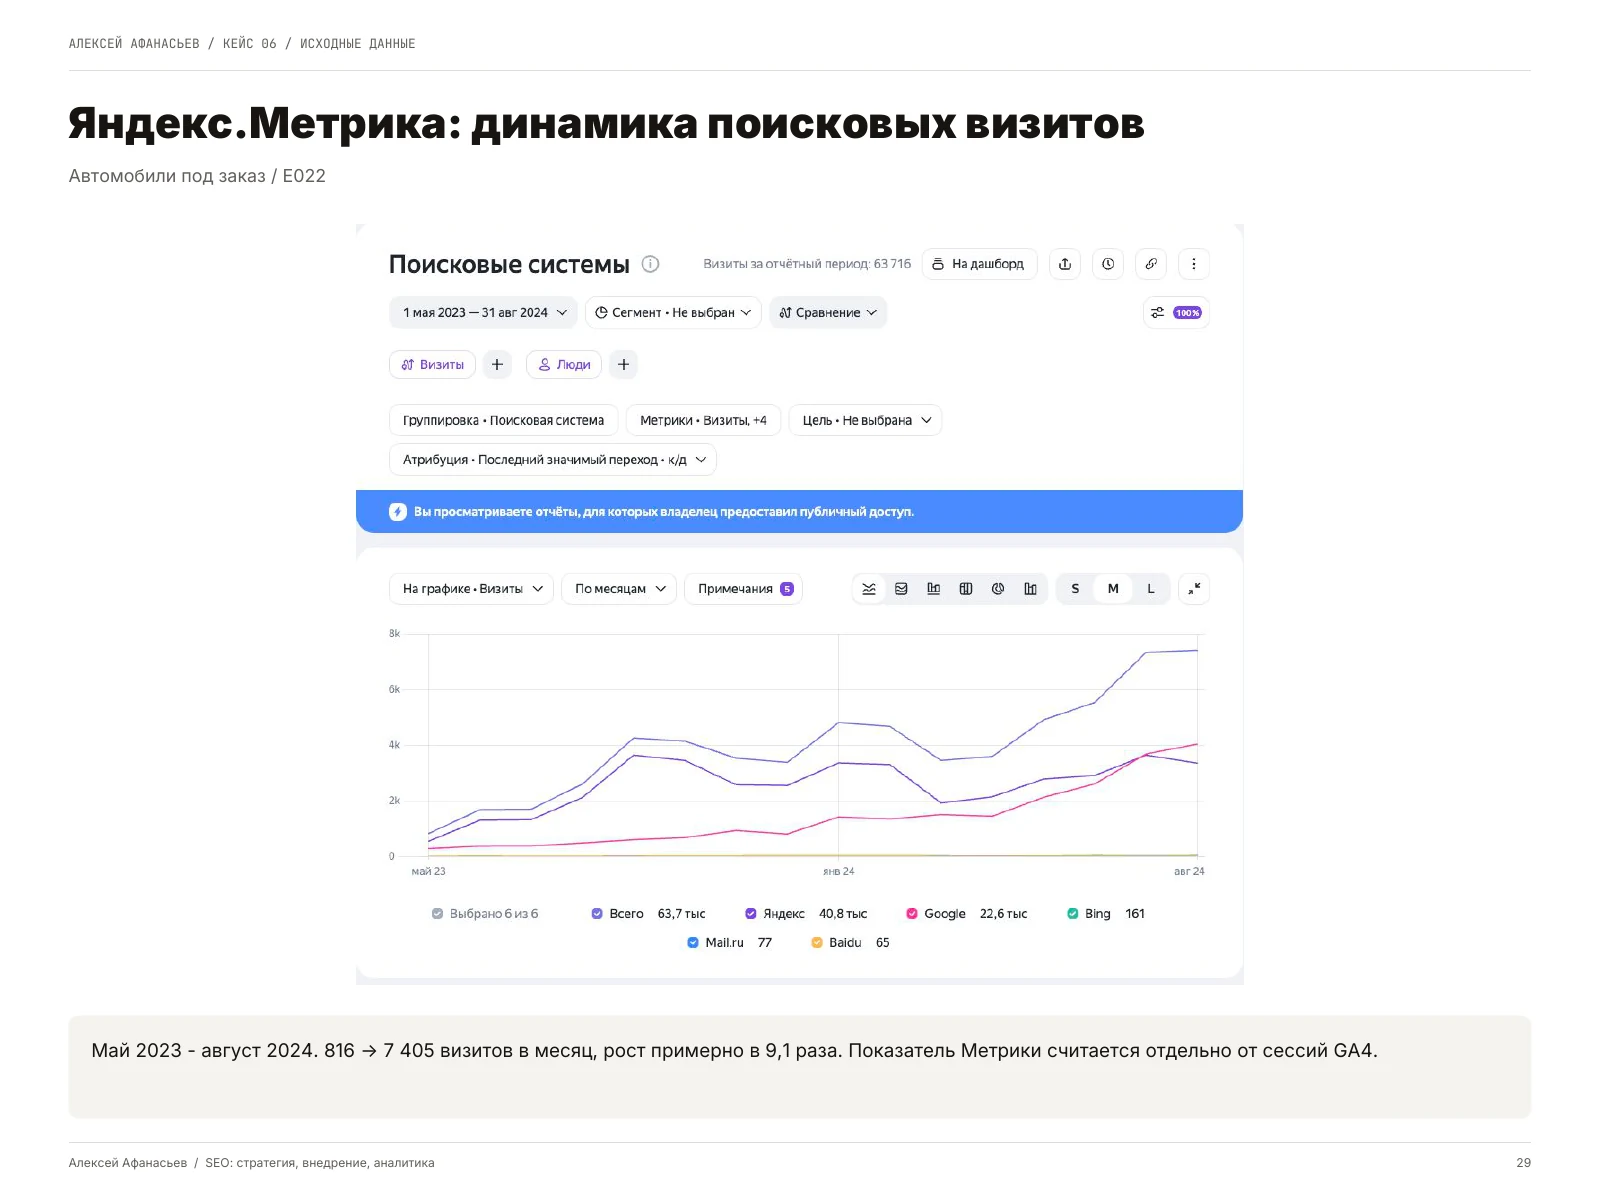Viewport: 1600px width, 1200px height.
Task: Toggle the Выбрано 6 из 6 checkbox
Action: point(437,914)
